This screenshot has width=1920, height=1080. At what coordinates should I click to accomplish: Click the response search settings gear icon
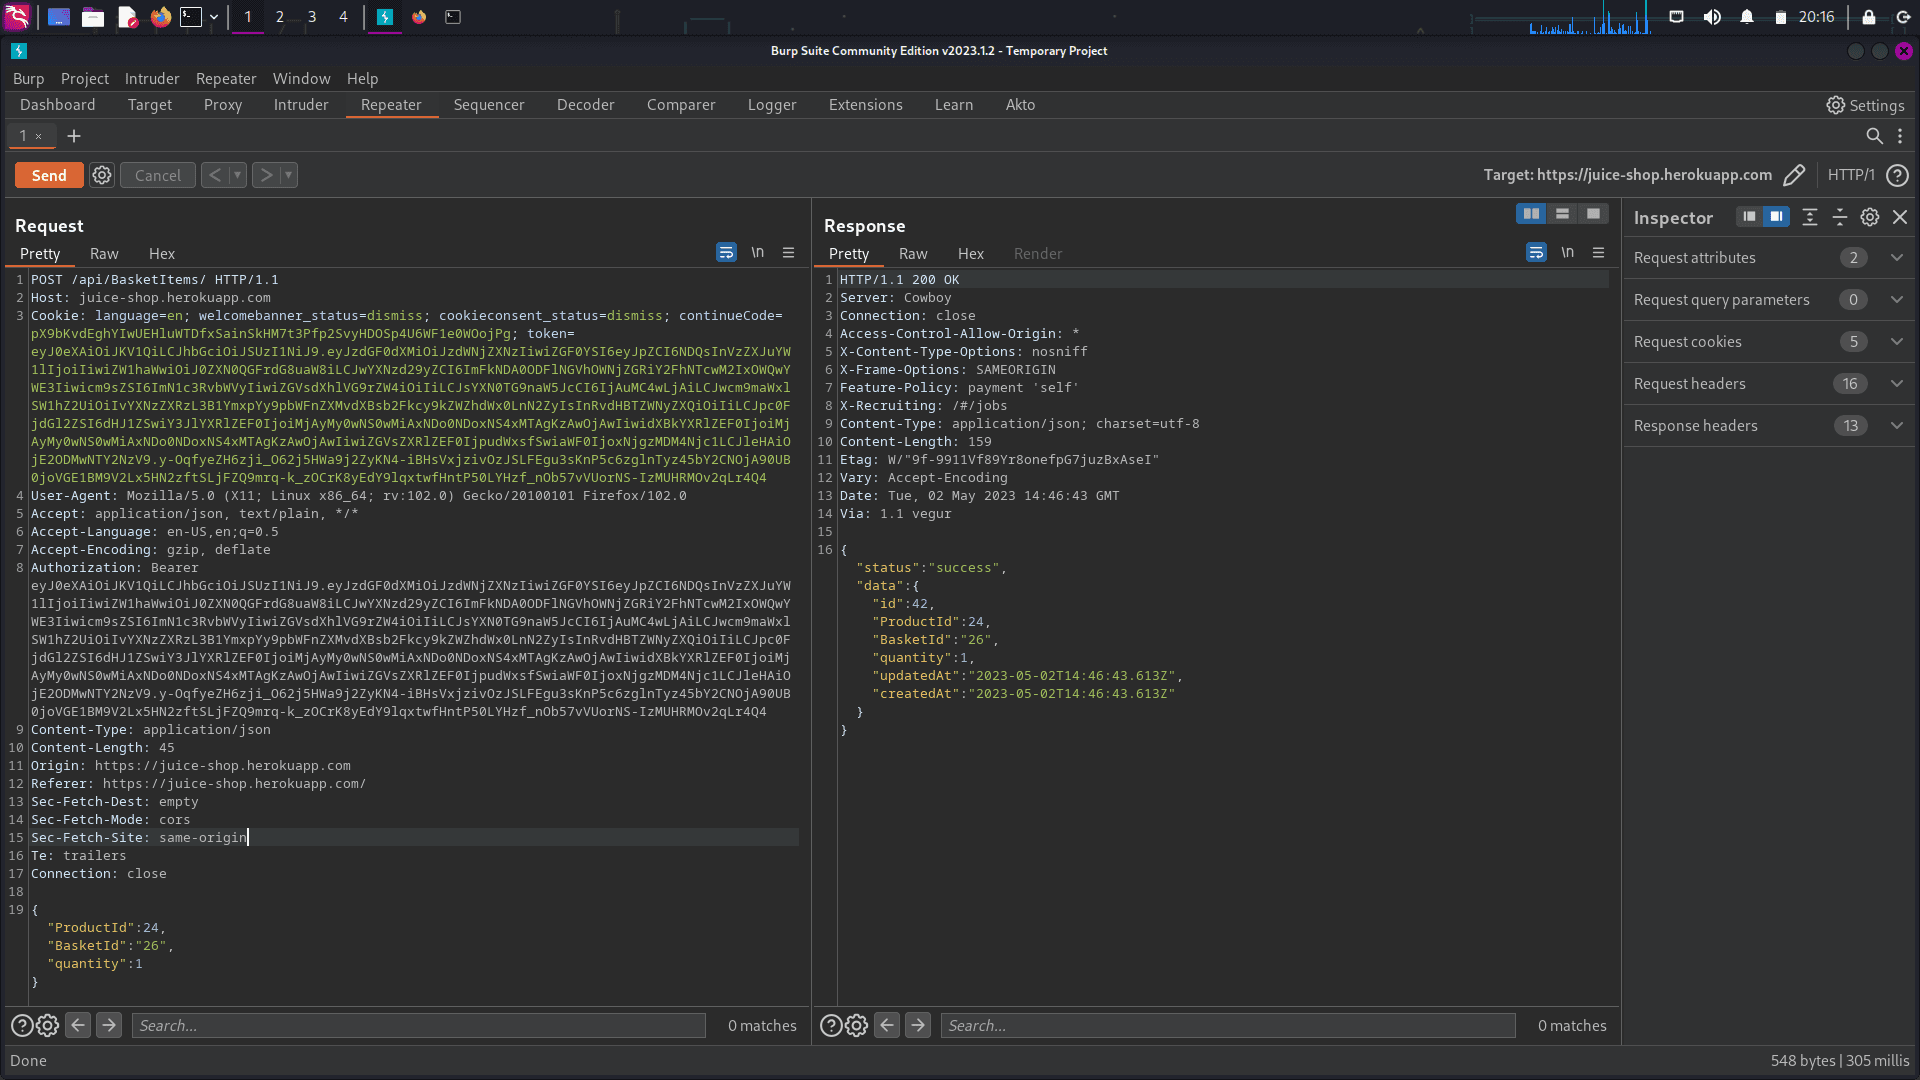click(857, 1025)
